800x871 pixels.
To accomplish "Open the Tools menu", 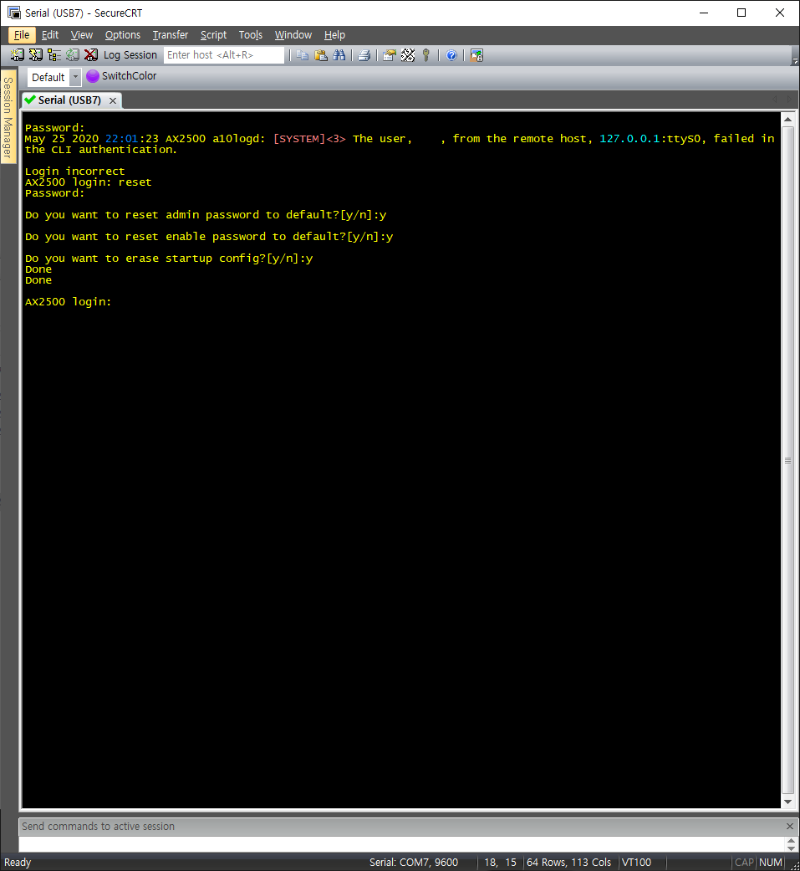I will coord(251,35).
